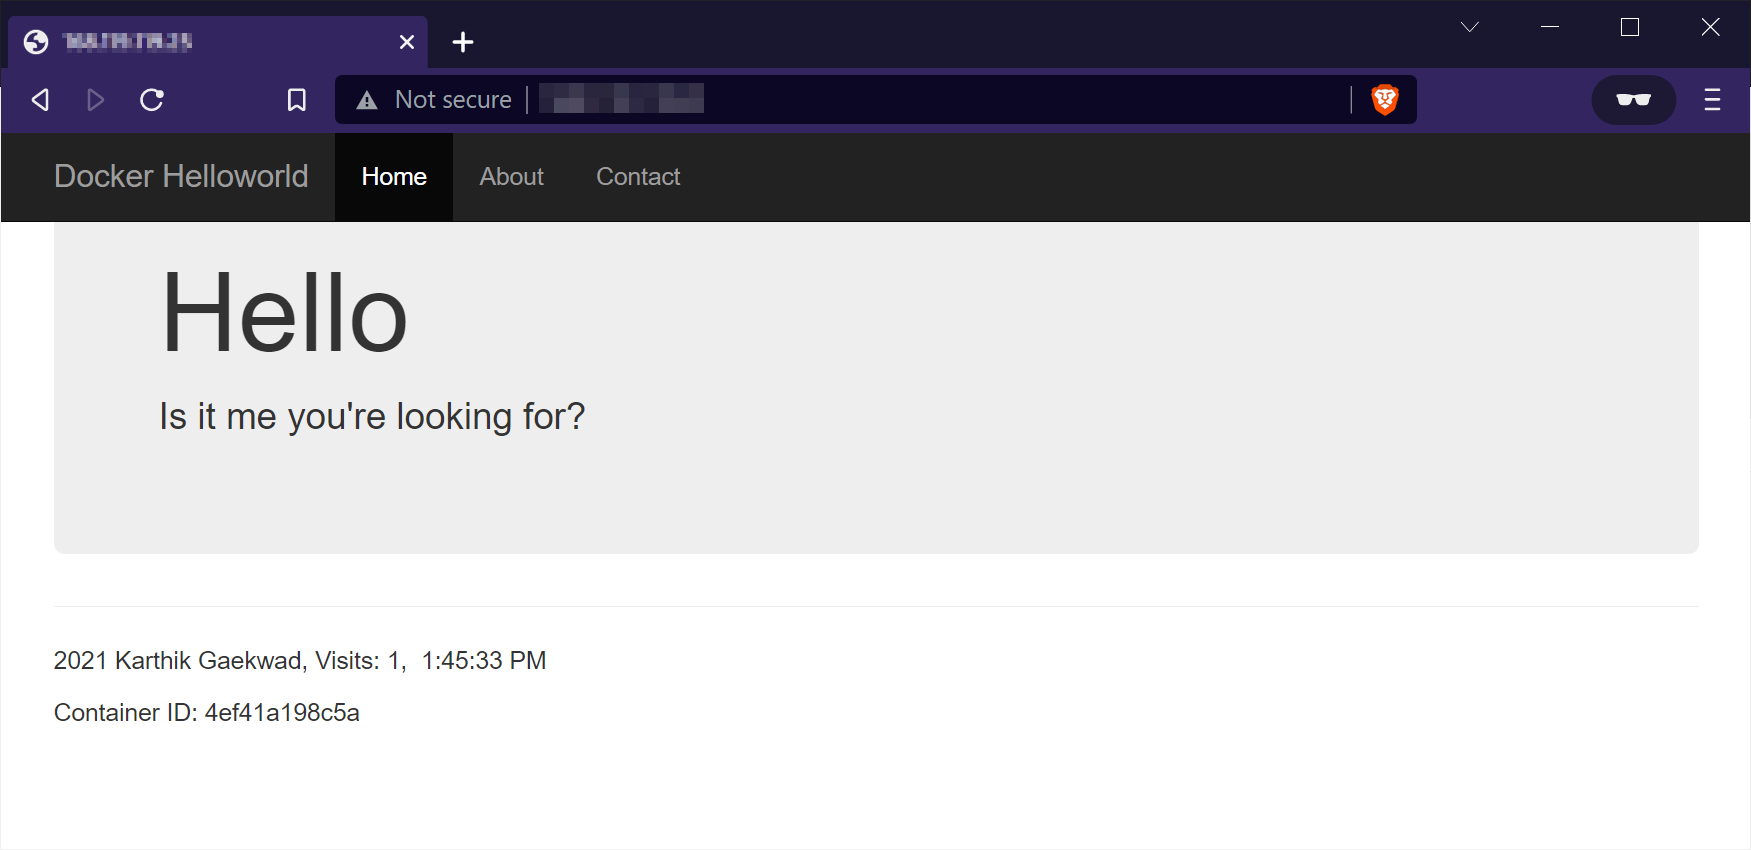Click the Not secure label text
The height and width of the screenshot is (850, 1751).
pos(453,99)
